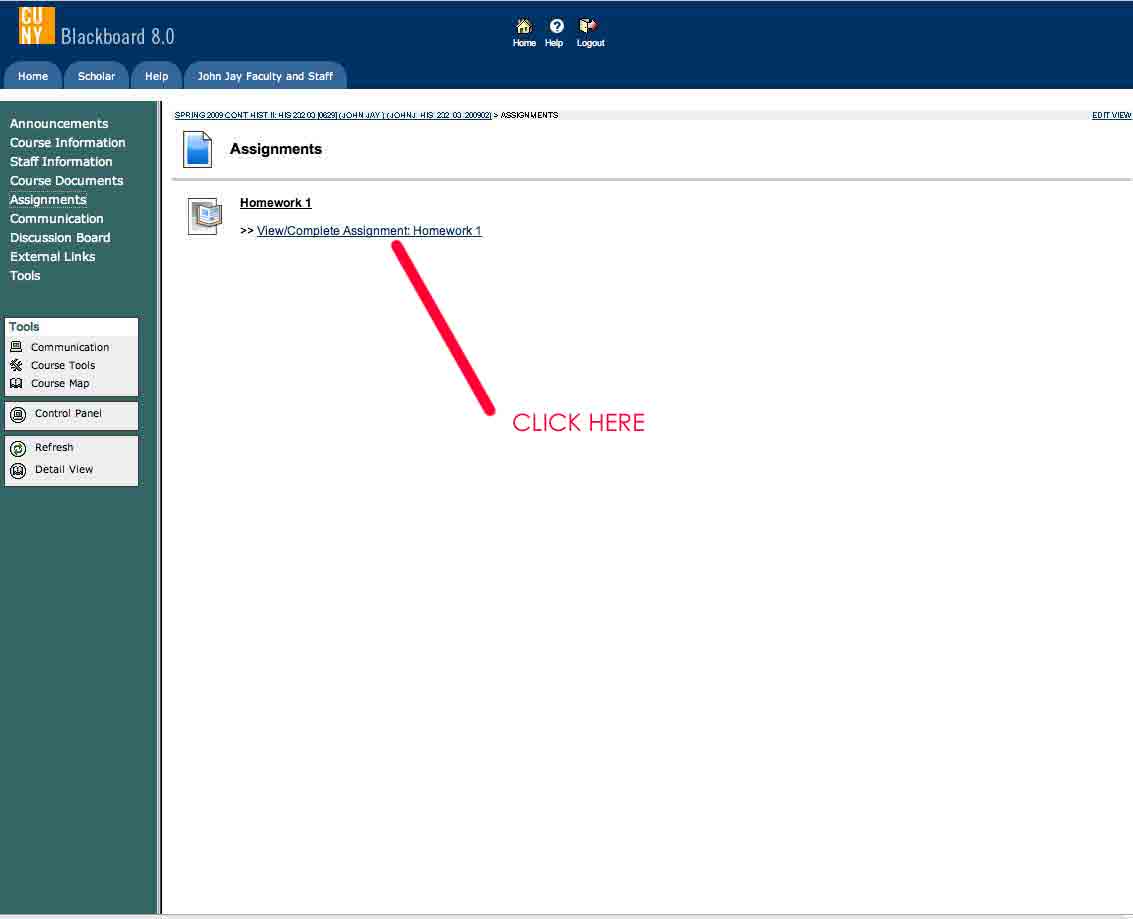The width and height of the screenshot is (1133, 919).
Task: Click the Course Map link
Action: (60, 383)
